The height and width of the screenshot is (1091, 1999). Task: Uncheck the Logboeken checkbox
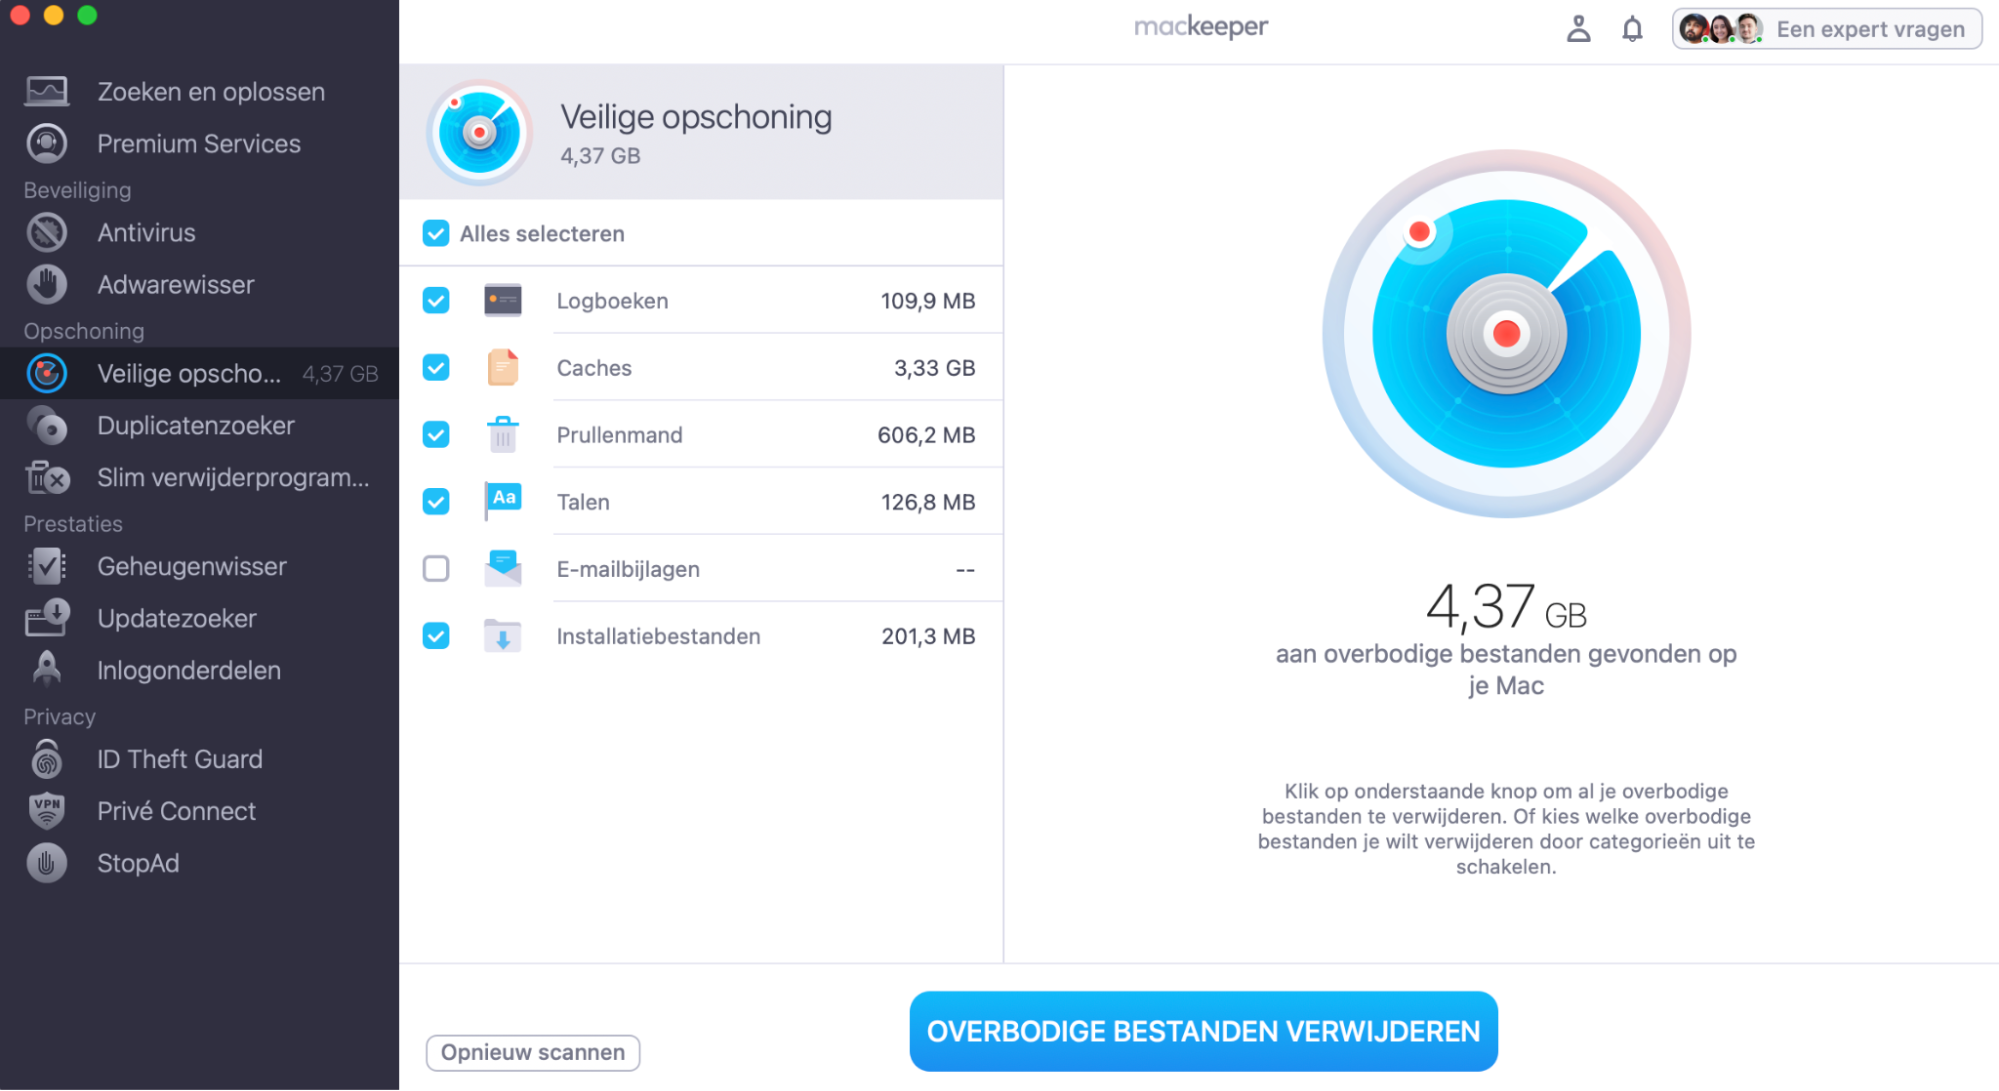(x=436, y=301)
